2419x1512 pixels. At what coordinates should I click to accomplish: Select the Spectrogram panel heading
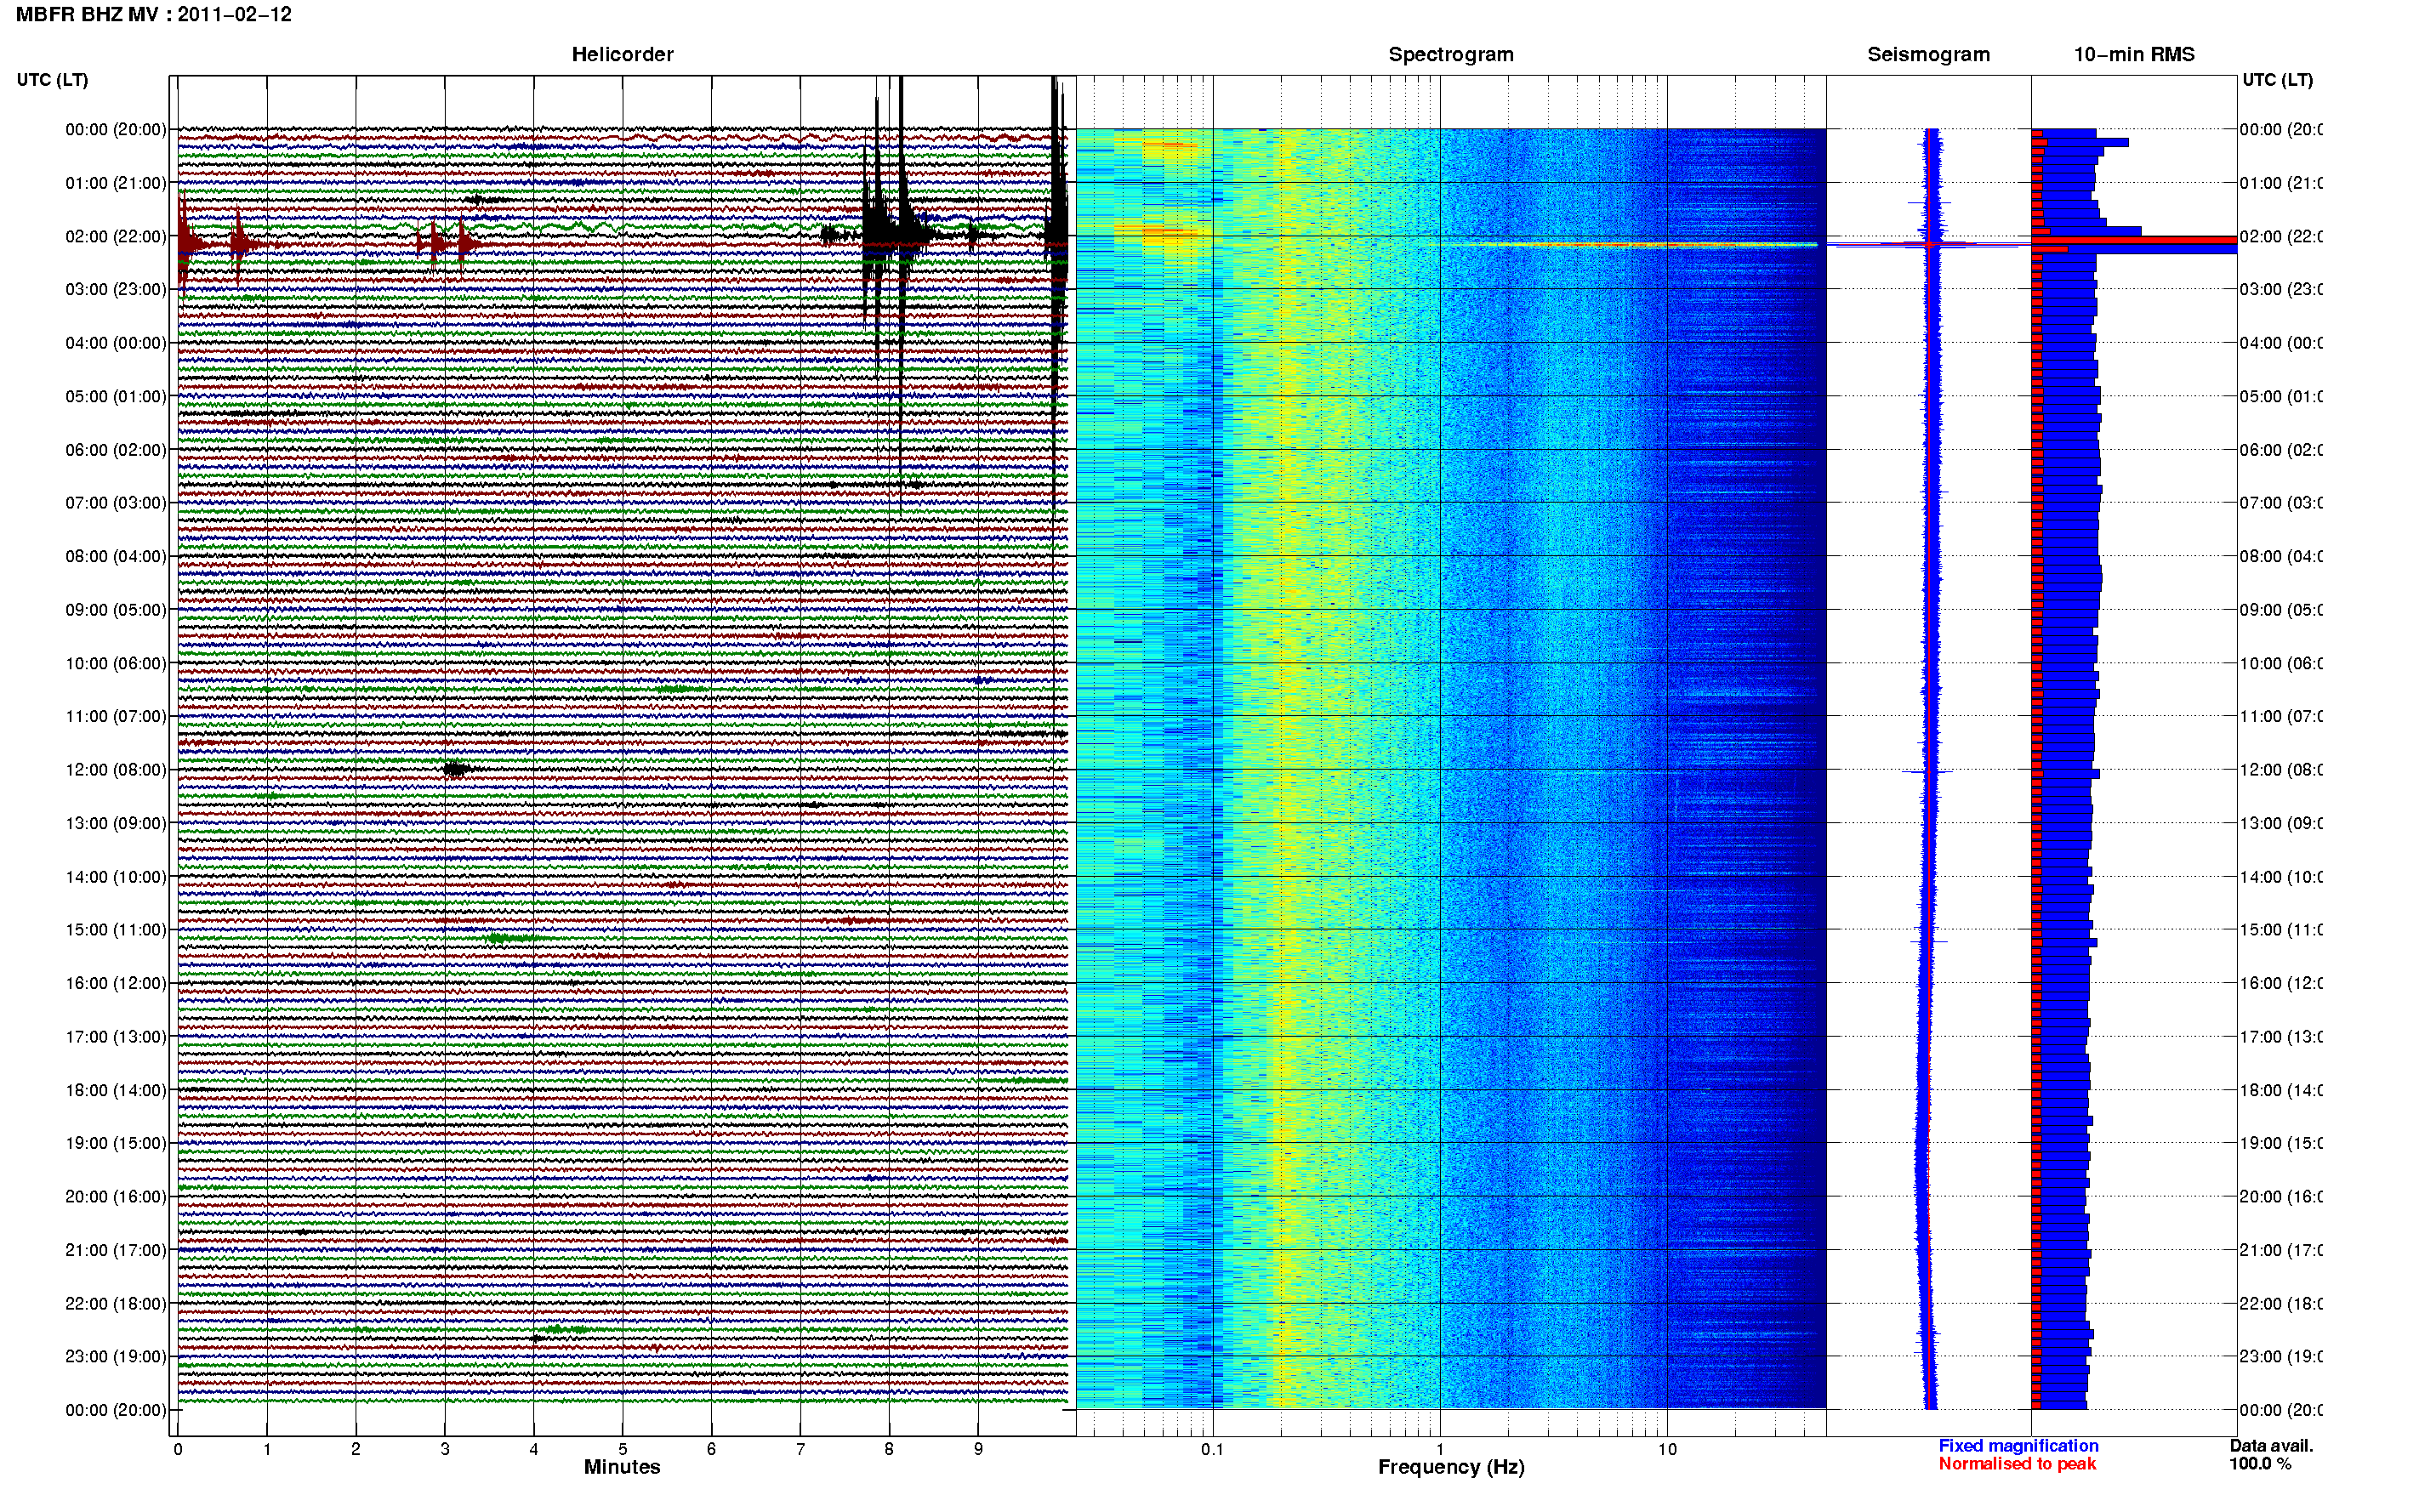(1451, 55)
